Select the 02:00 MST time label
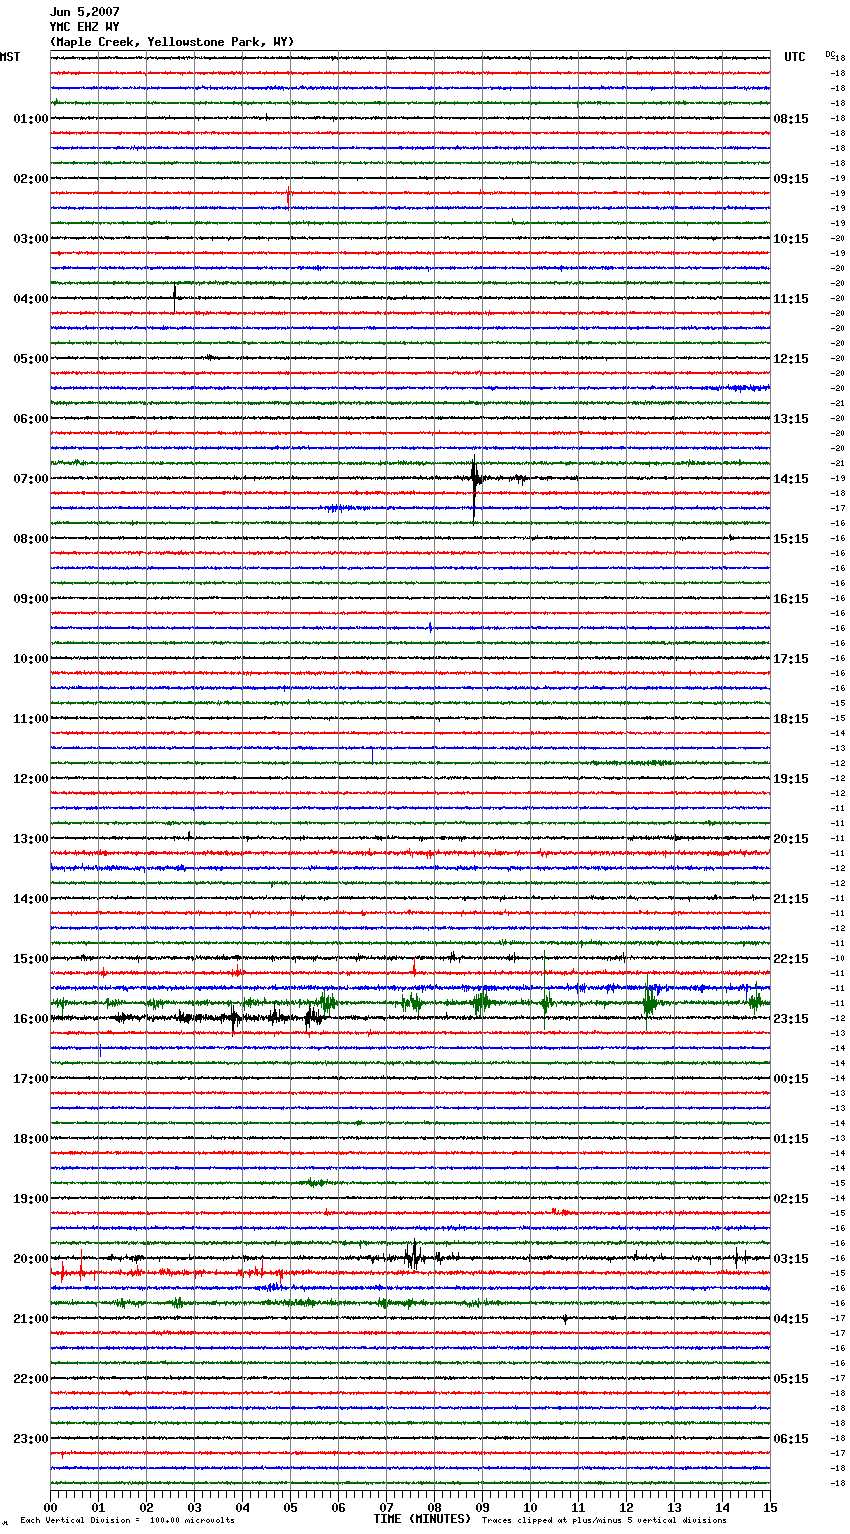 click(x=31, y=179)
